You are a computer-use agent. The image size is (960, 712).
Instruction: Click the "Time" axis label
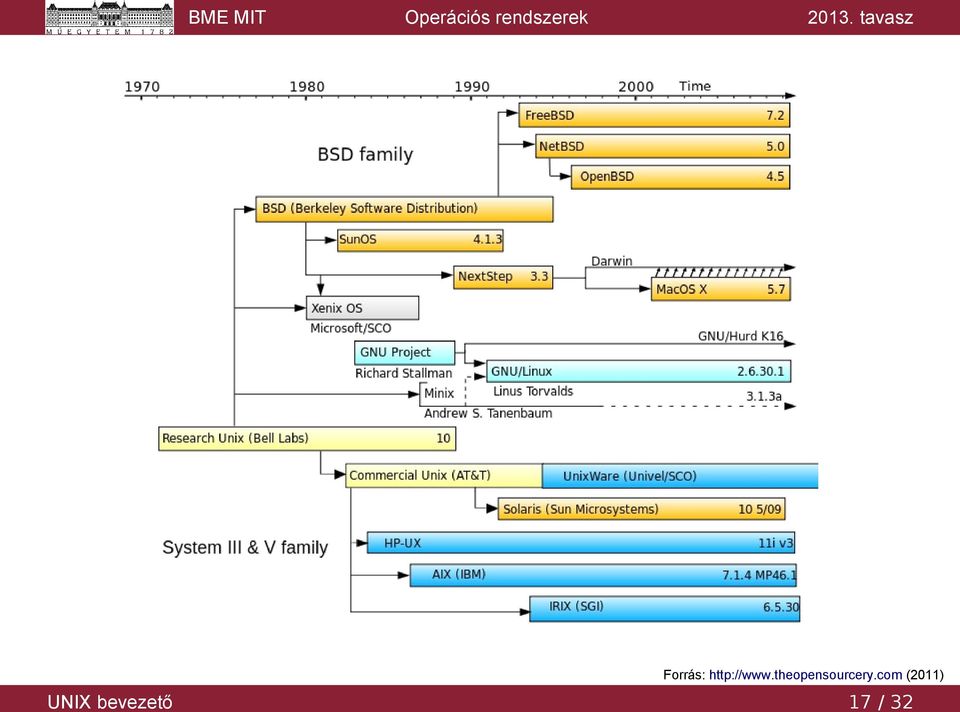(695, 86)
